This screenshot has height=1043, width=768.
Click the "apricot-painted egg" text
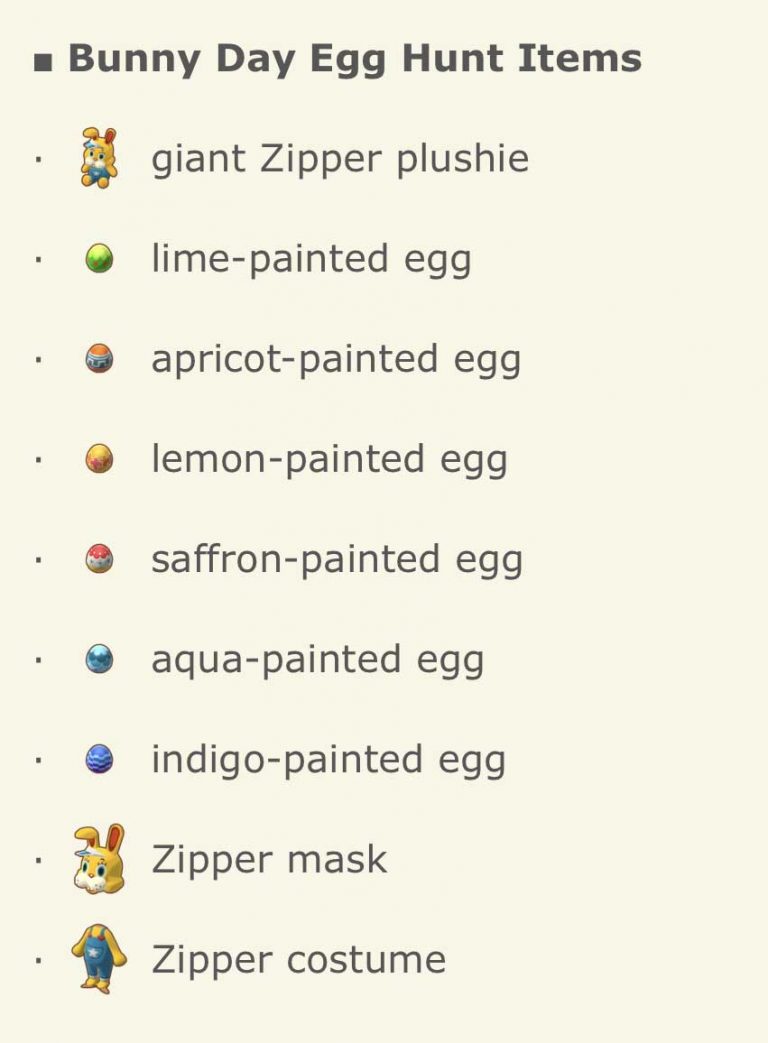point(336,359)
